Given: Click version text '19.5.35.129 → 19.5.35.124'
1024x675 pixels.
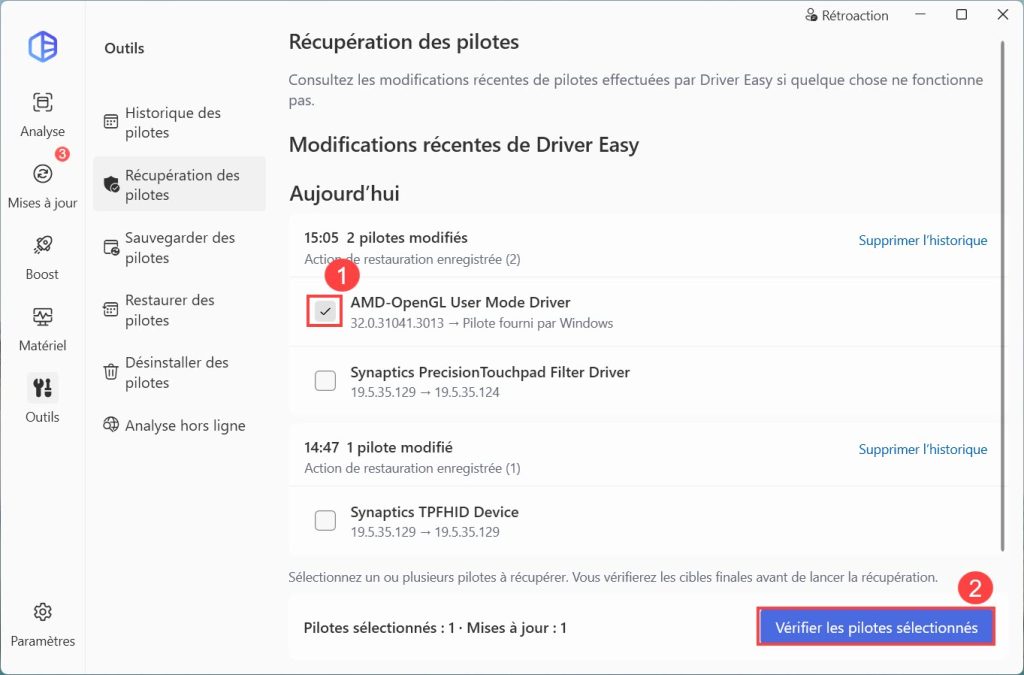Looking at the screenshot, I should click(x=425, y=392).
